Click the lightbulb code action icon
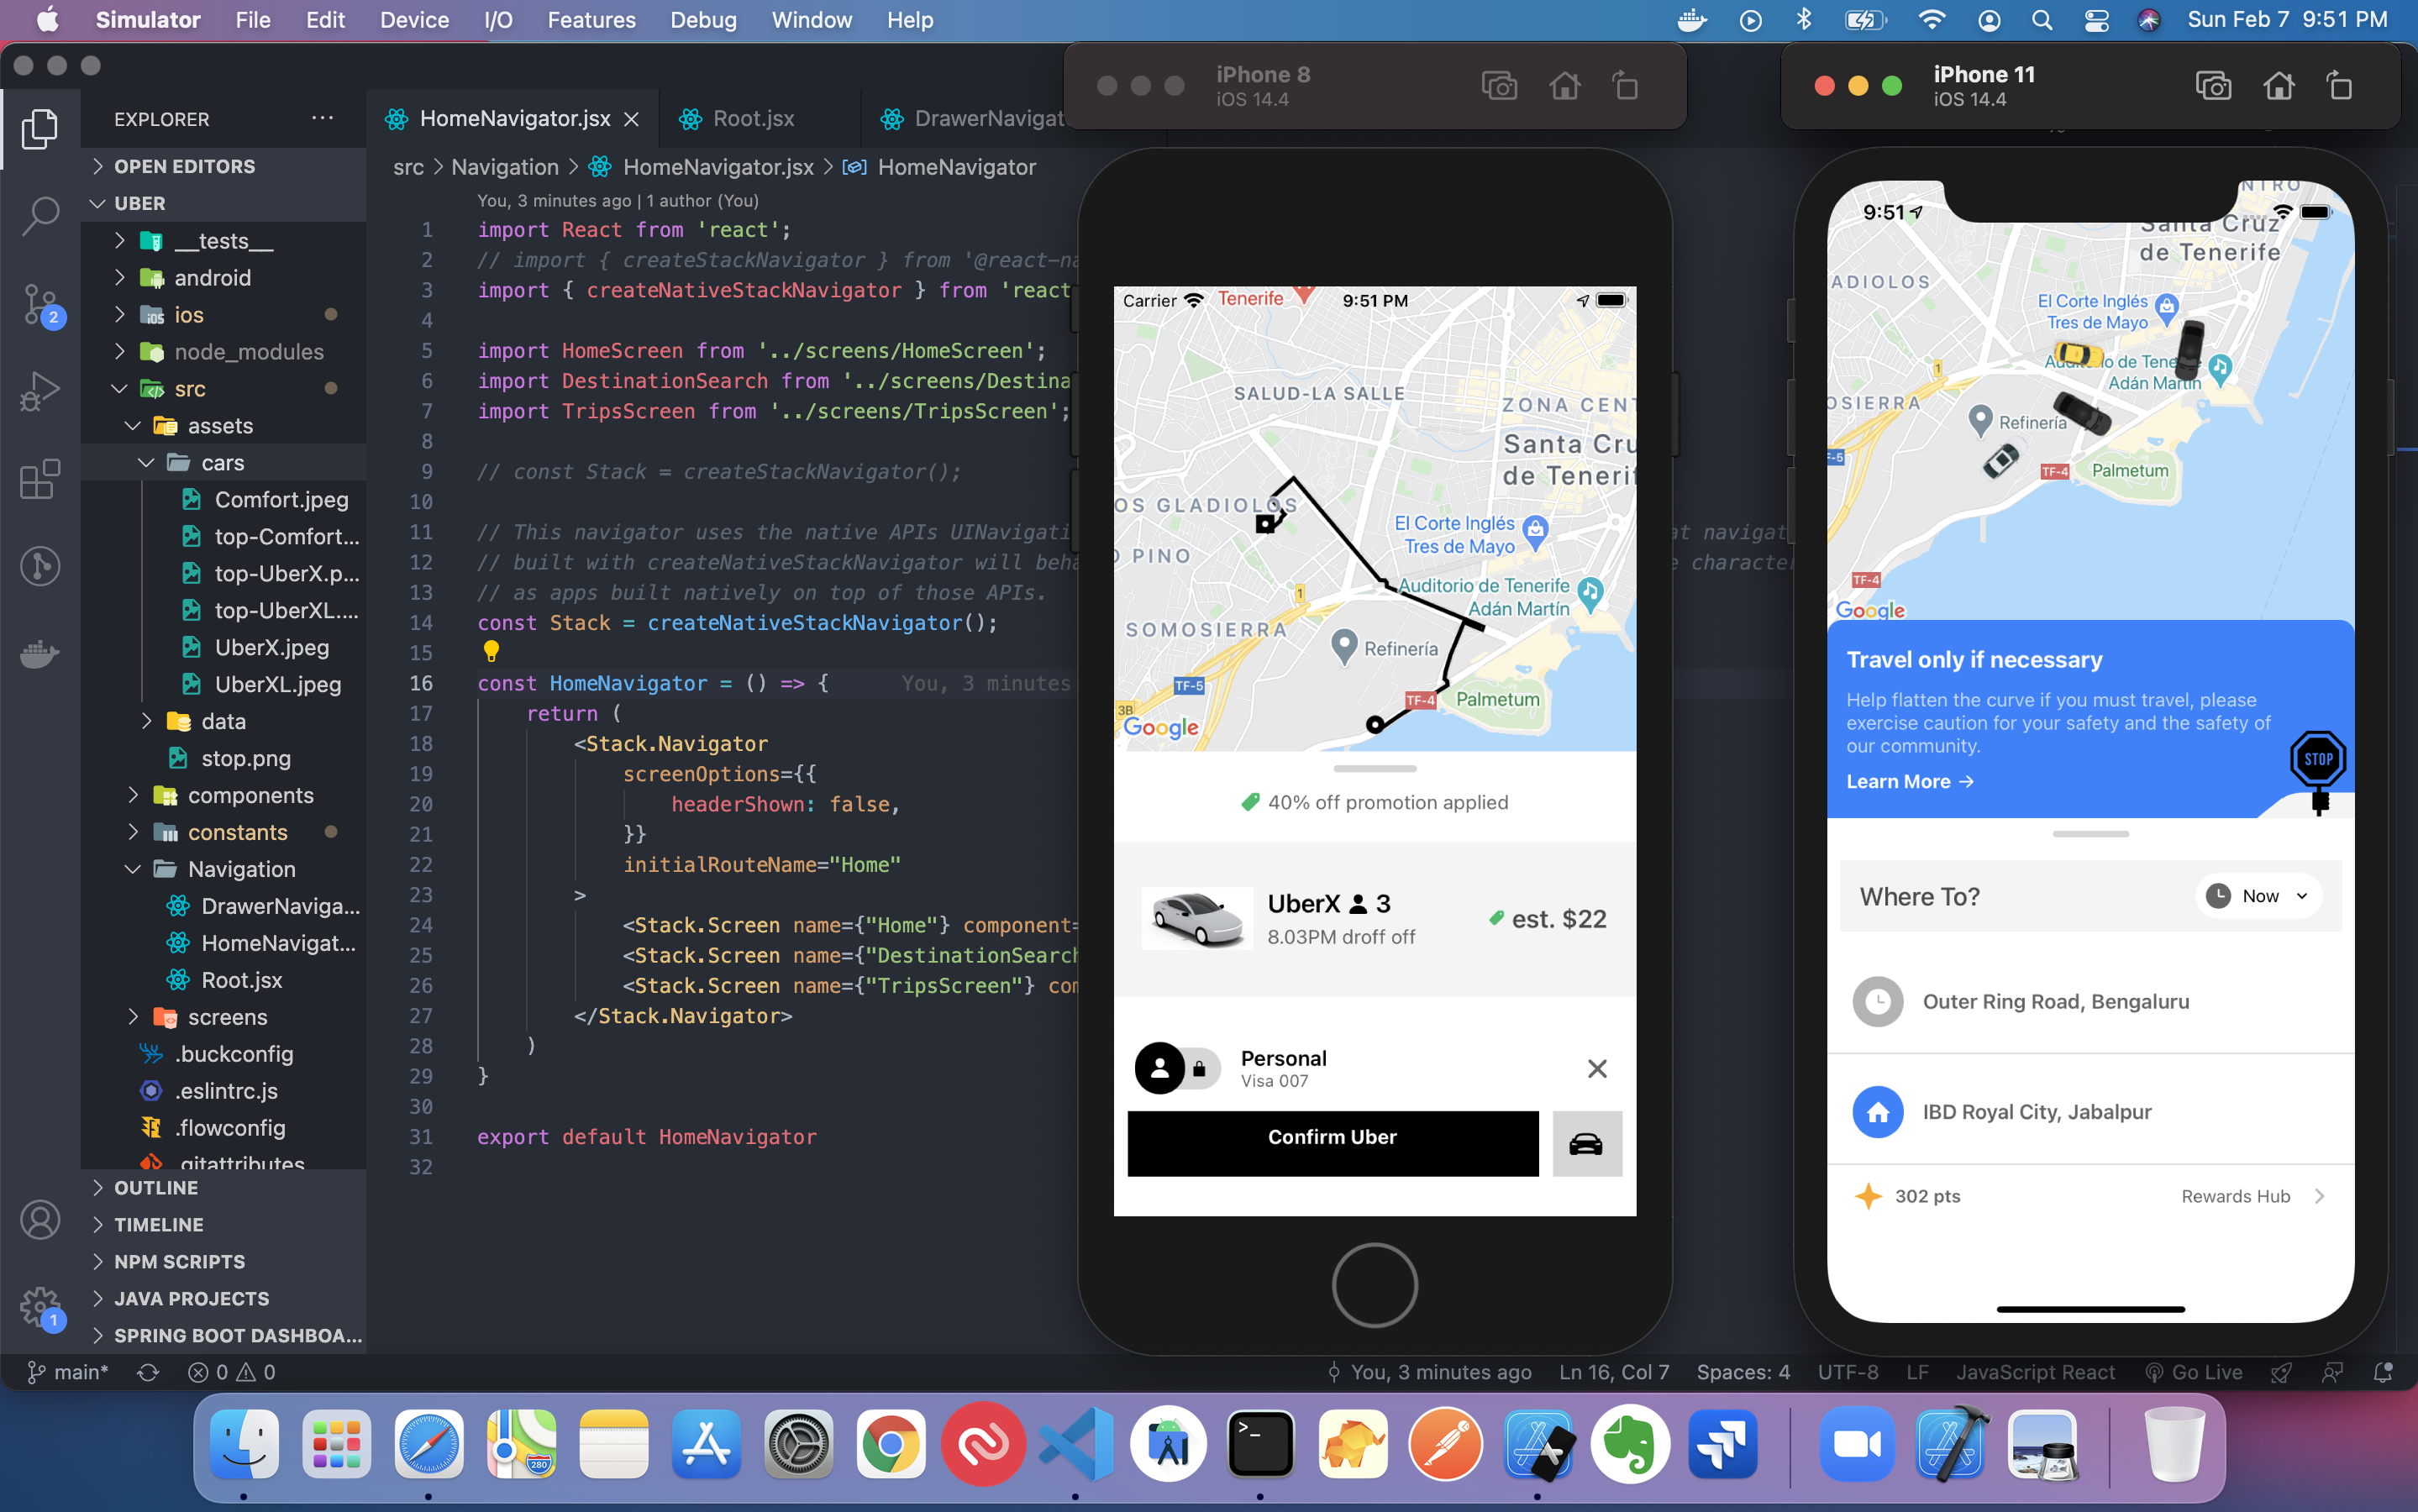Image resolution: width=2418 pixels, height=1512 pixels. click(x=491, y=652)
